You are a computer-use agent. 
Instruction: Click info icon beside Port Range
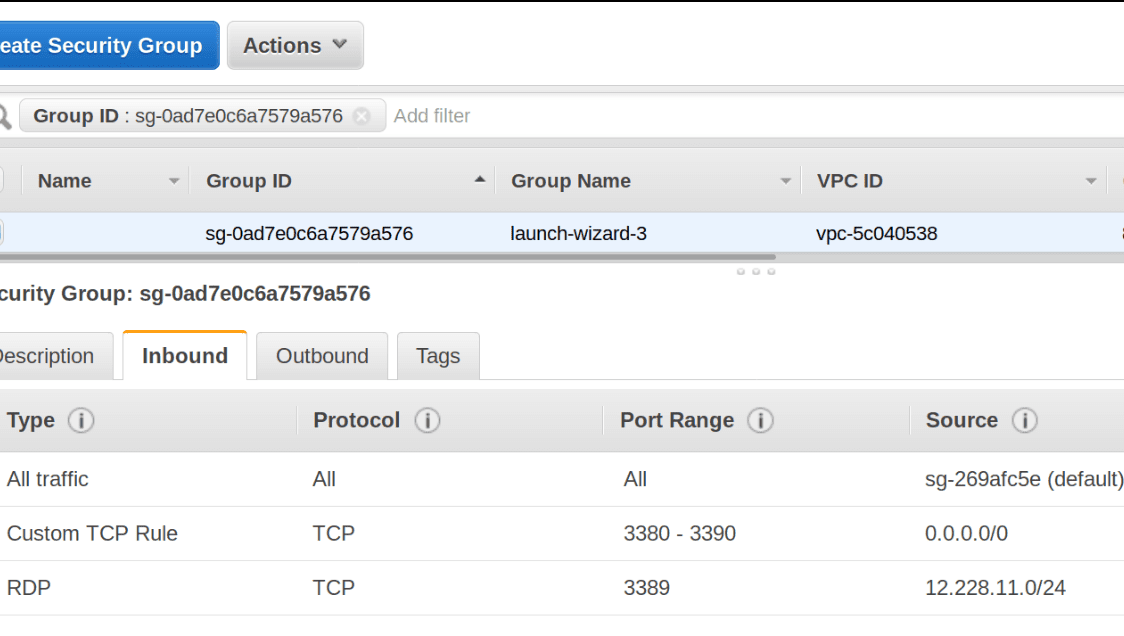click(760, 421)
